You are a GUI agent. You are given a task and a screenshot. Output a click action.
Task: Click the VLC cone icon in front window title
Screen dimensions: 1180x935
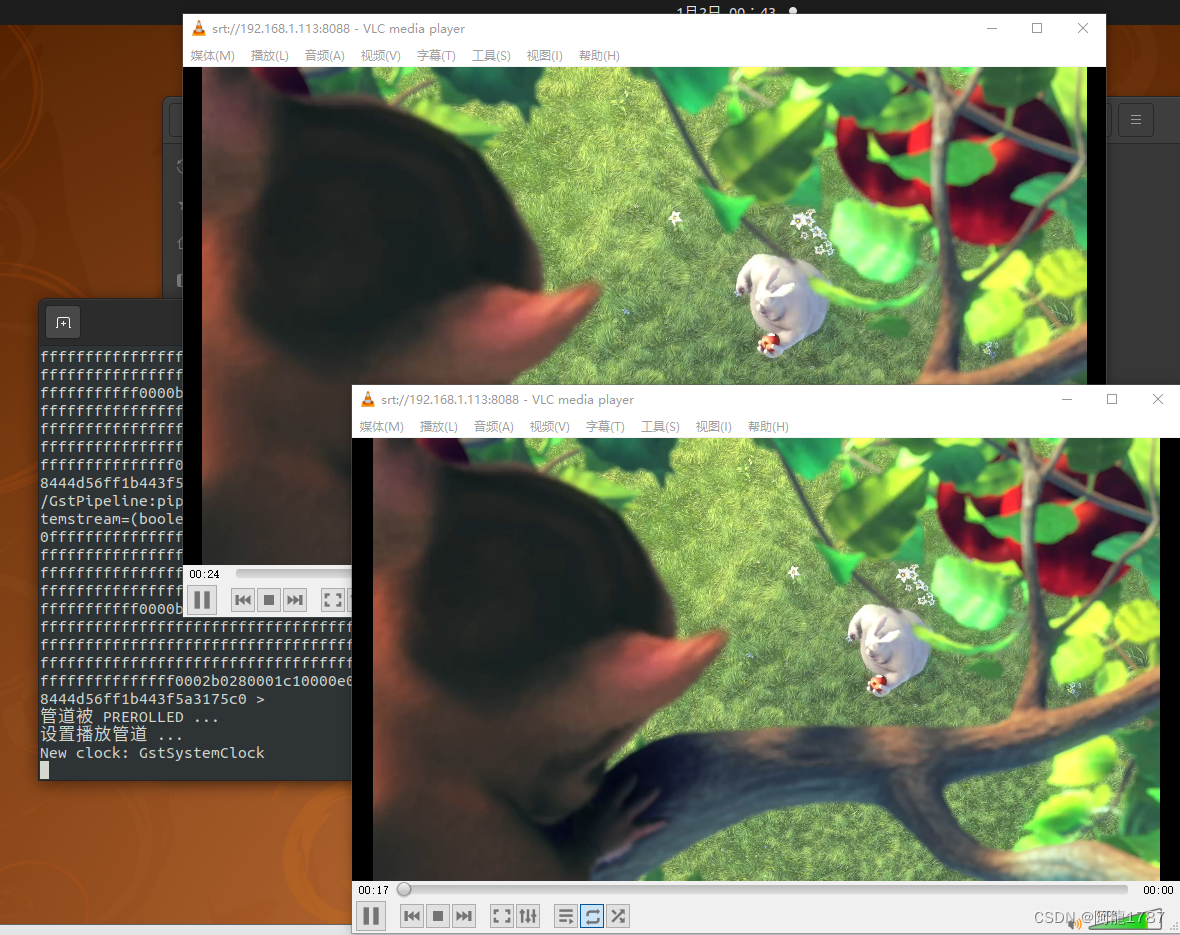[x=368, y=399]
